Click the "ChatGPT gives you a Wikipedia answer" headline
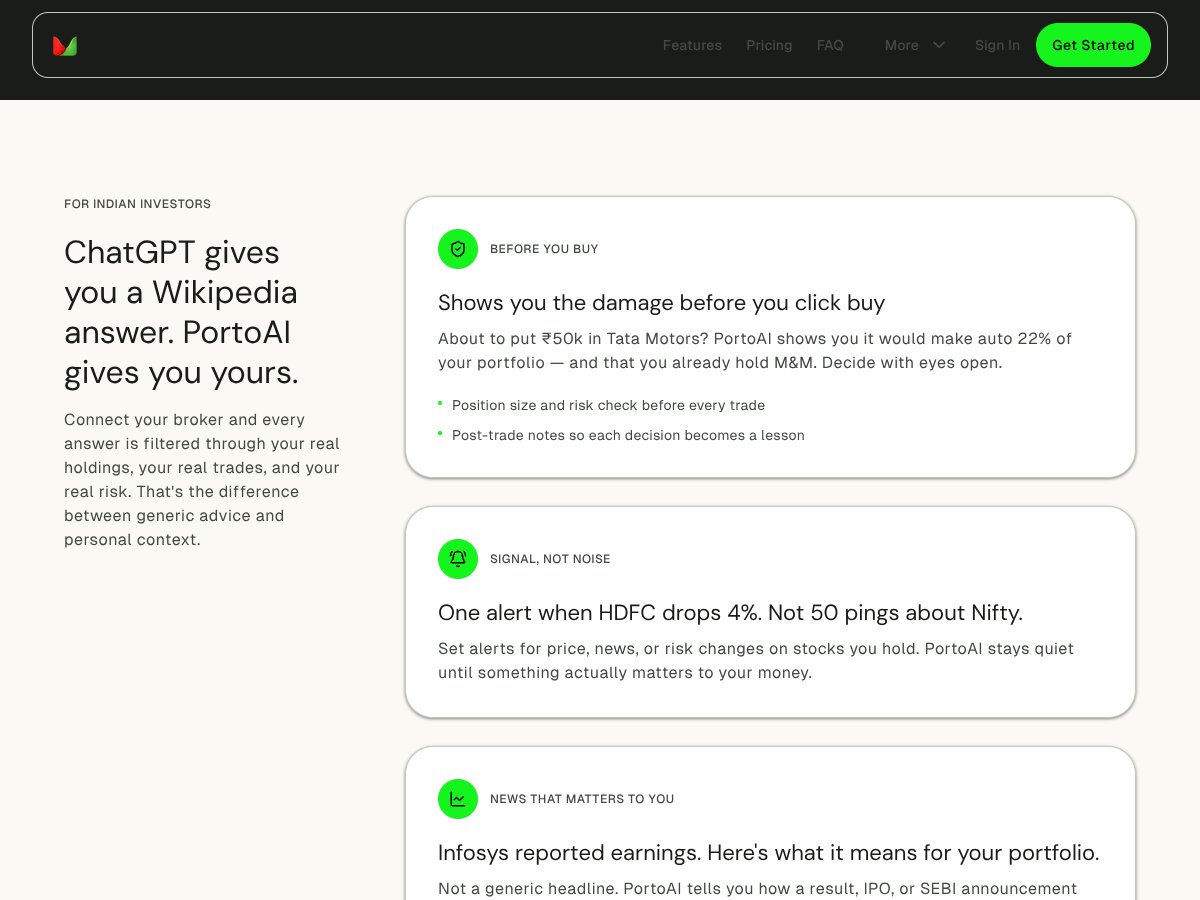 (x=181, y=312)
